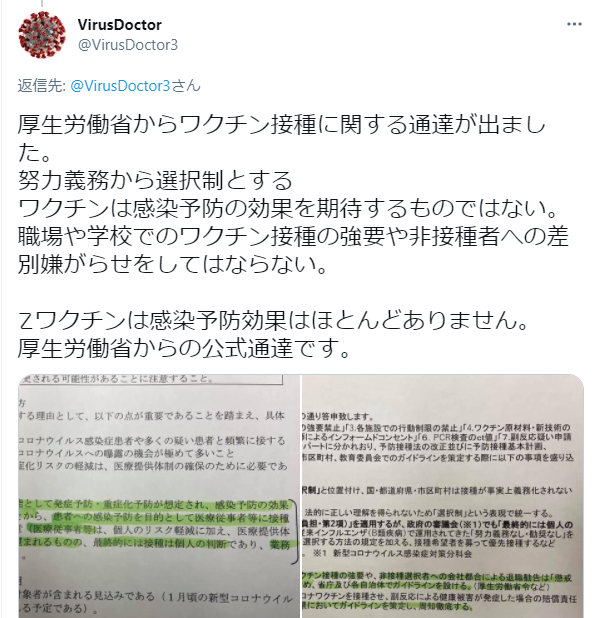Open green-highlighted bottom text in right photo
Viewport: 603px width, 618px height.
click(437, 592)
